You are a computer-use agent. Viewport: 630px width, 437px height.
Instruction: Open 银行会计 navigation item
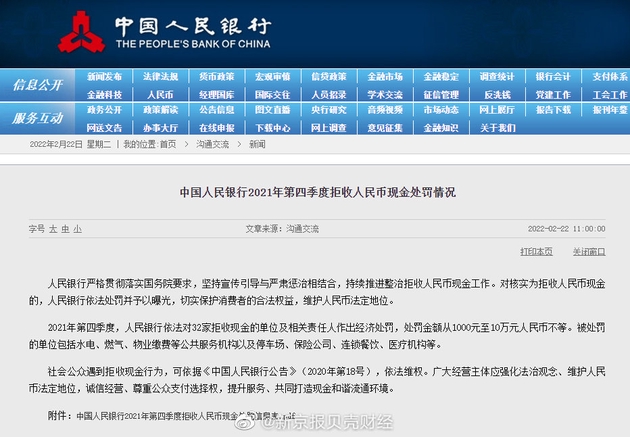[553, 77]
